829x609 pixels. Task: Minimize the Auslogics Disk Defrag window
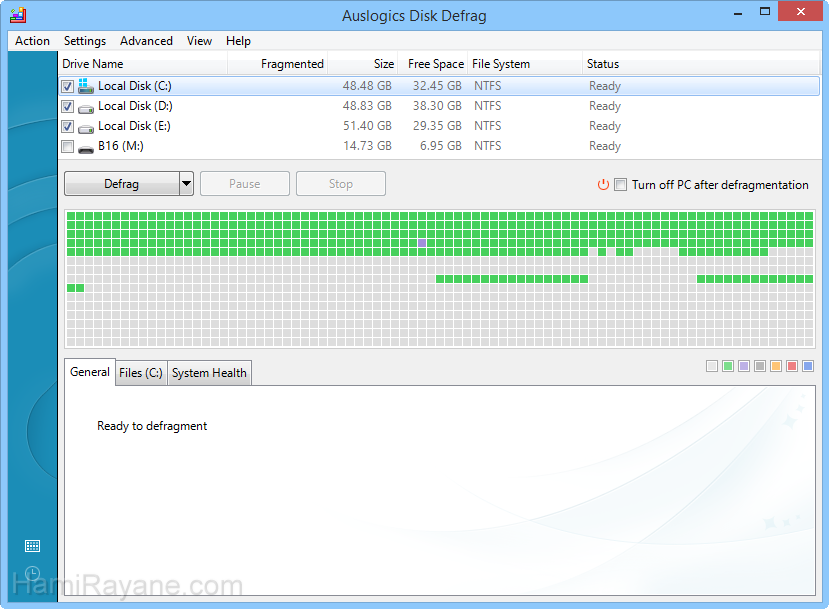point(738,12)
